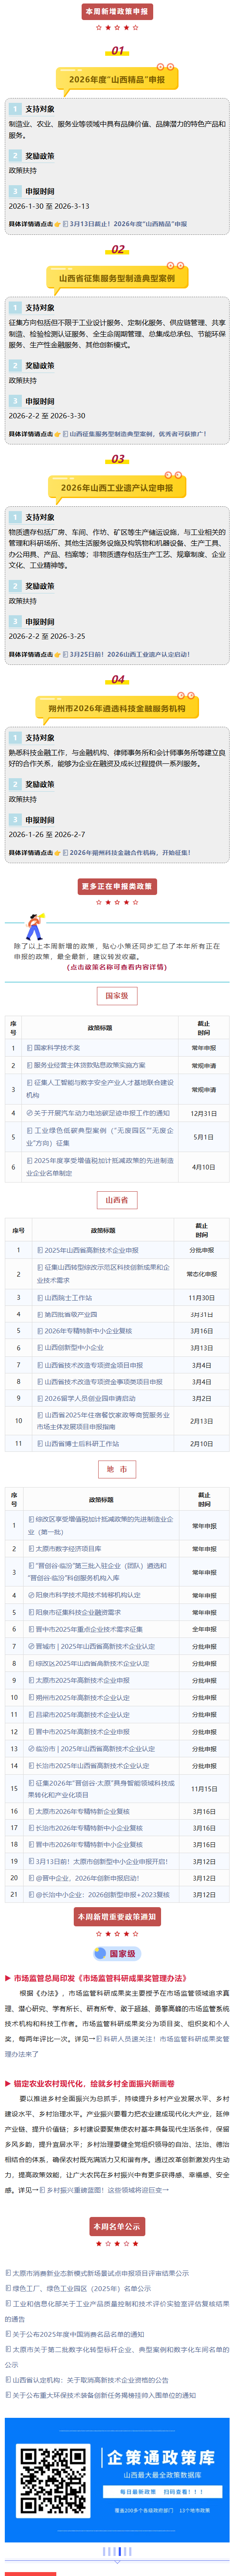
Task: Click the red header 本周新增政策申报
Action: pos(117,12)
